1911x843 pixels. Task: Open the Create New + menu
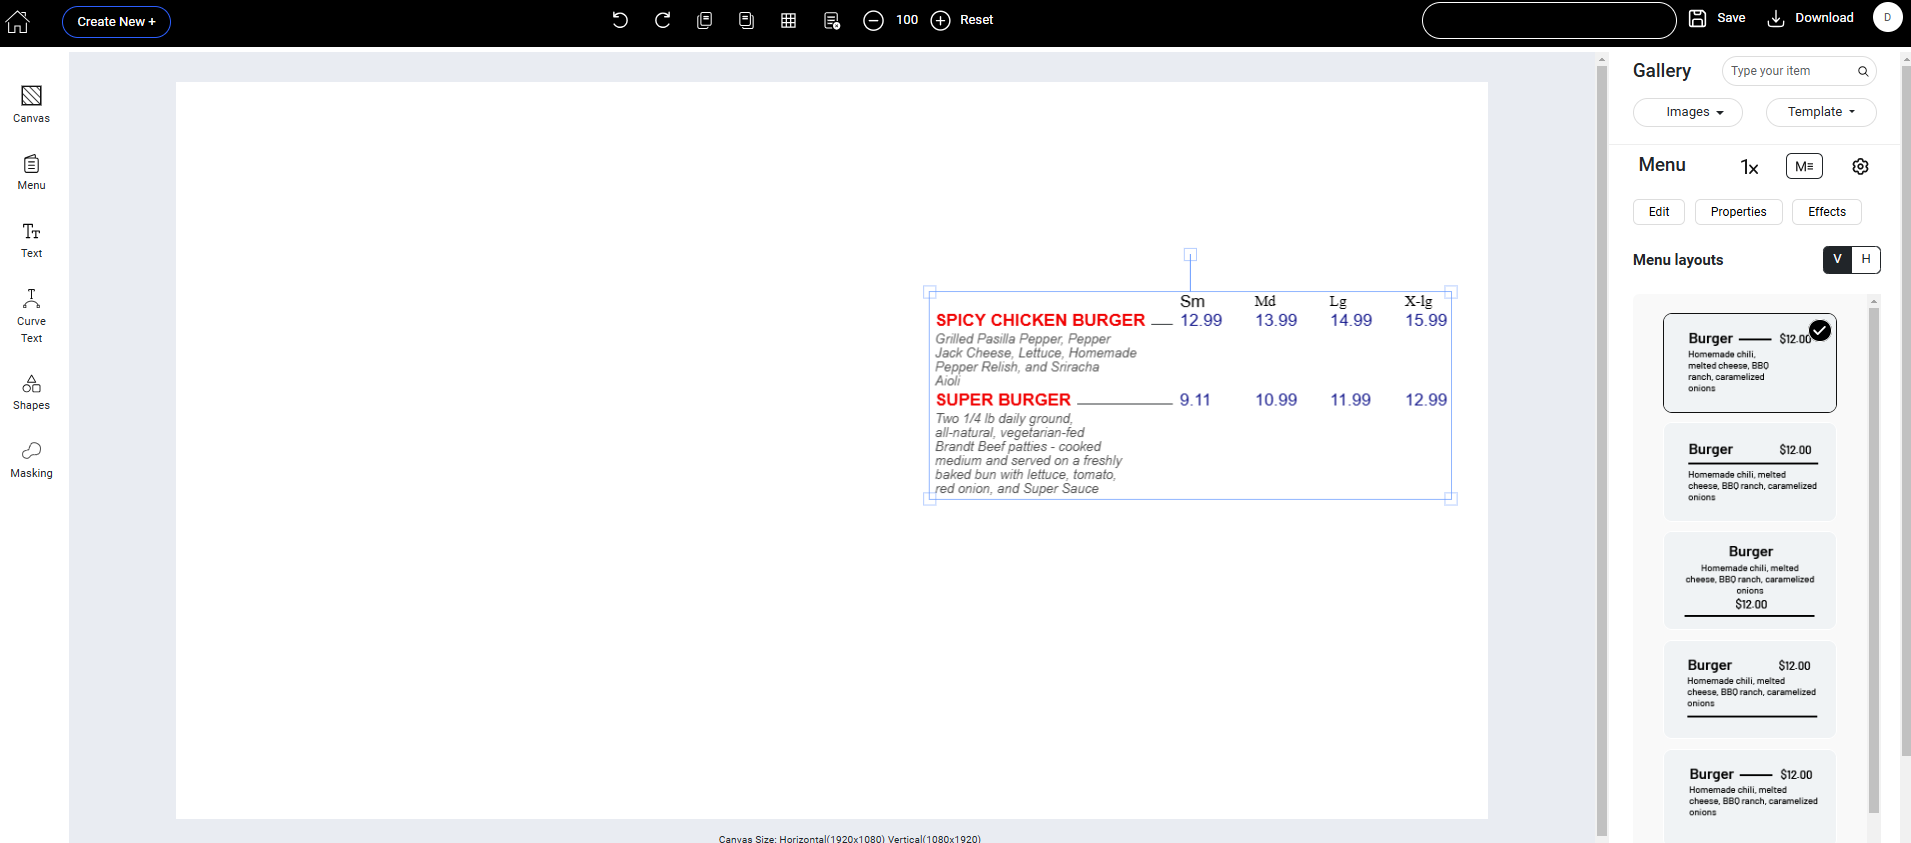(x=116, y=22)
